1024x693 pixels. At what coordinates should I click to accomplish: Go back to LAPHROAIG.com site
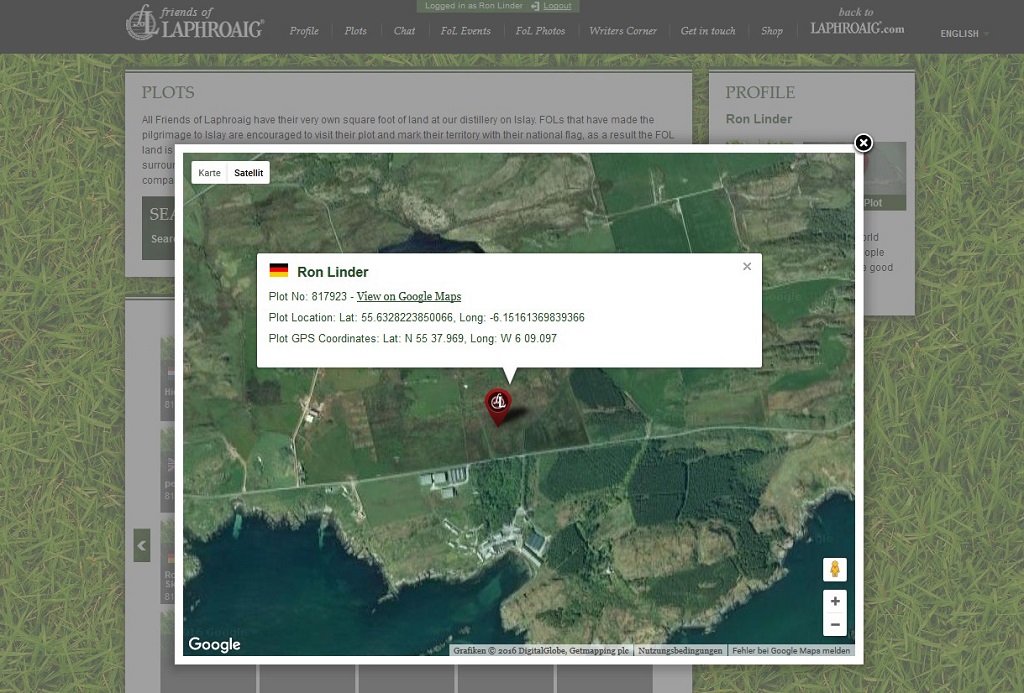point(857,24)
